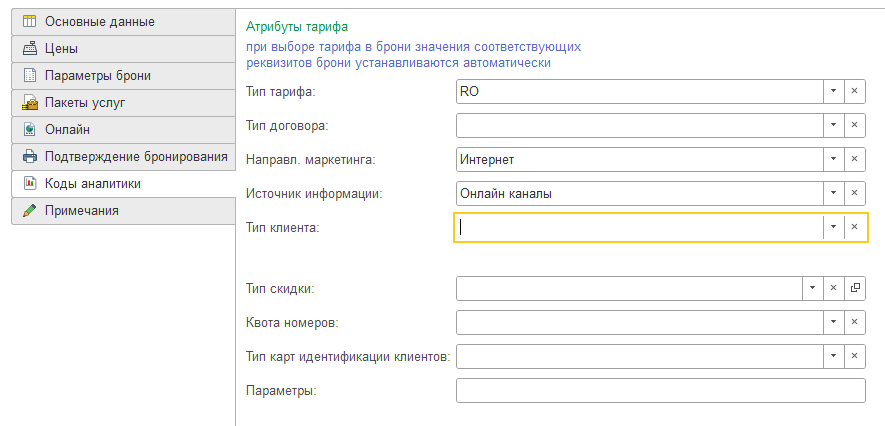Clear the Тип договора field
Image resolution: width=885 pixels, height=426 pixels.
(855, 125)
